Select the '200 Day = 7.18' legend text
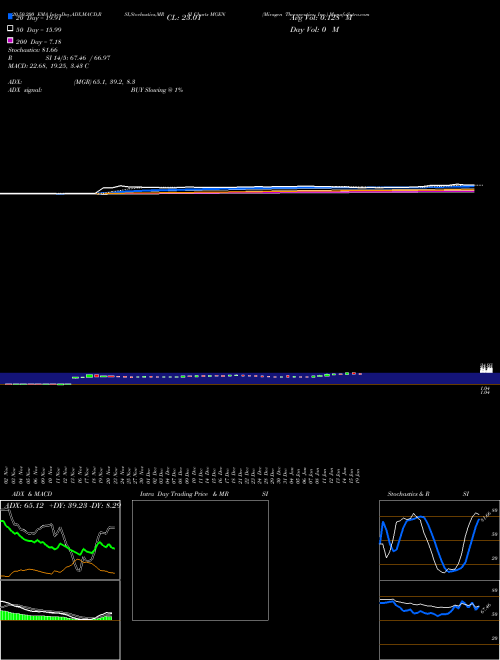This screenshot has height=660, width=500. click(38, 42)
